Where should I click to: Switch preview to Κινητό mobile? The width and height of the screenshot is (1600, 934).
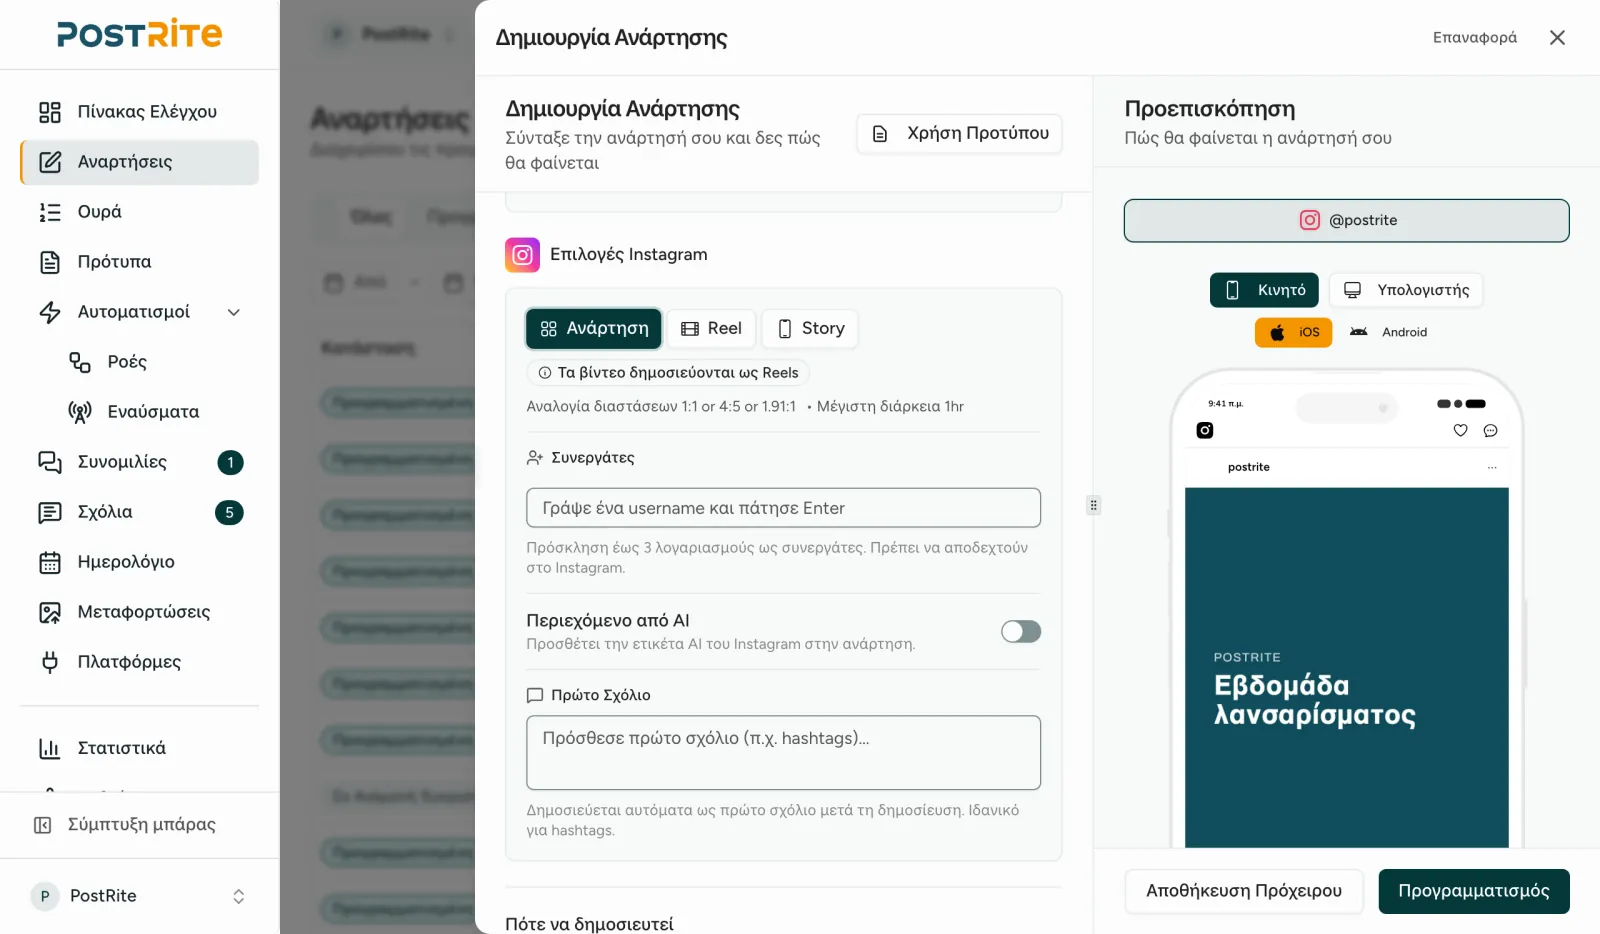click(x=1264, y=290)
